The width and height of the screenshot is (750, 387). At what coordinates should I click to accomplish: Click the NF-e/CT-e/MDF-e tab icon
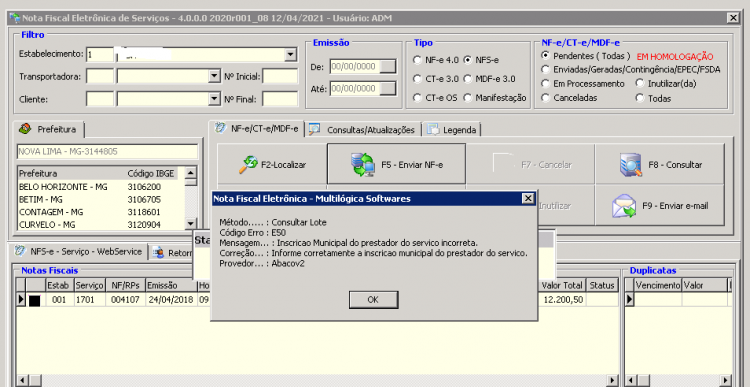tap(220, 128)
